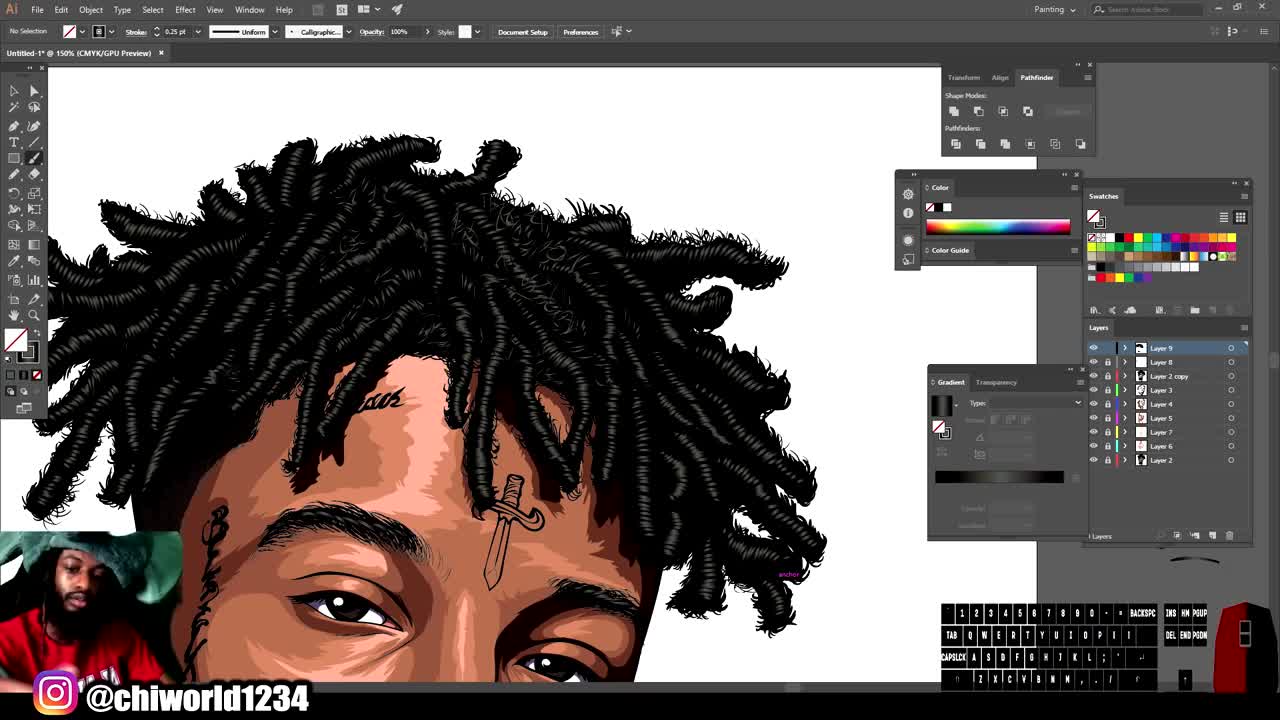Show swatches in thumbnail grid view

[1240, 217]
